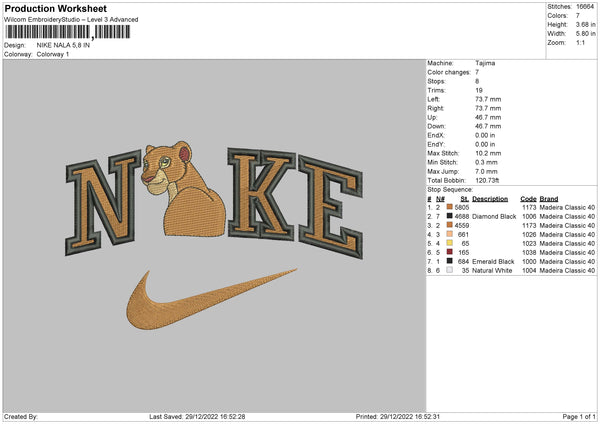The height and width of the screenshot is (424, 600).
Task: Click the embroidered letter K in the design
Action: point(261,194)
